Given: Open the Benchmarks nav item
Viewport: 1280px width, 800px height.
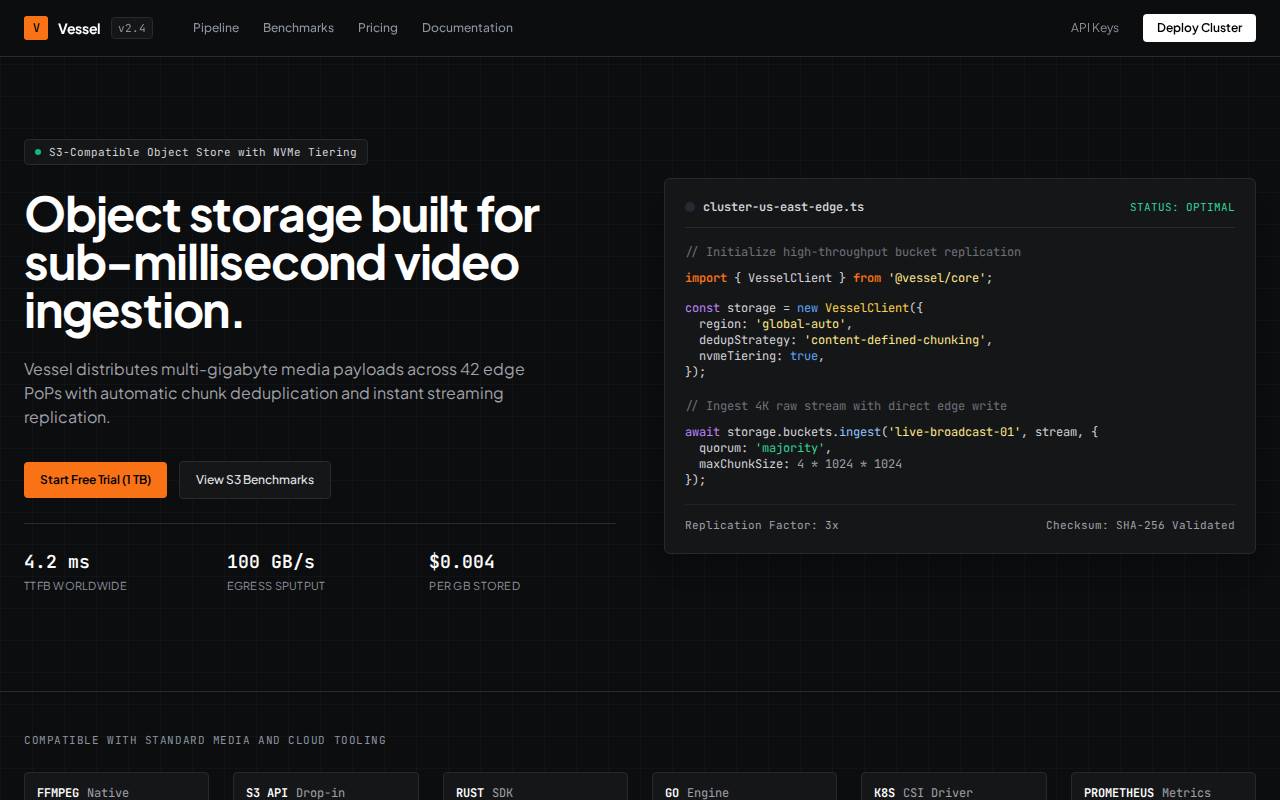Looking at the screenshot, I should pos(298,28).
